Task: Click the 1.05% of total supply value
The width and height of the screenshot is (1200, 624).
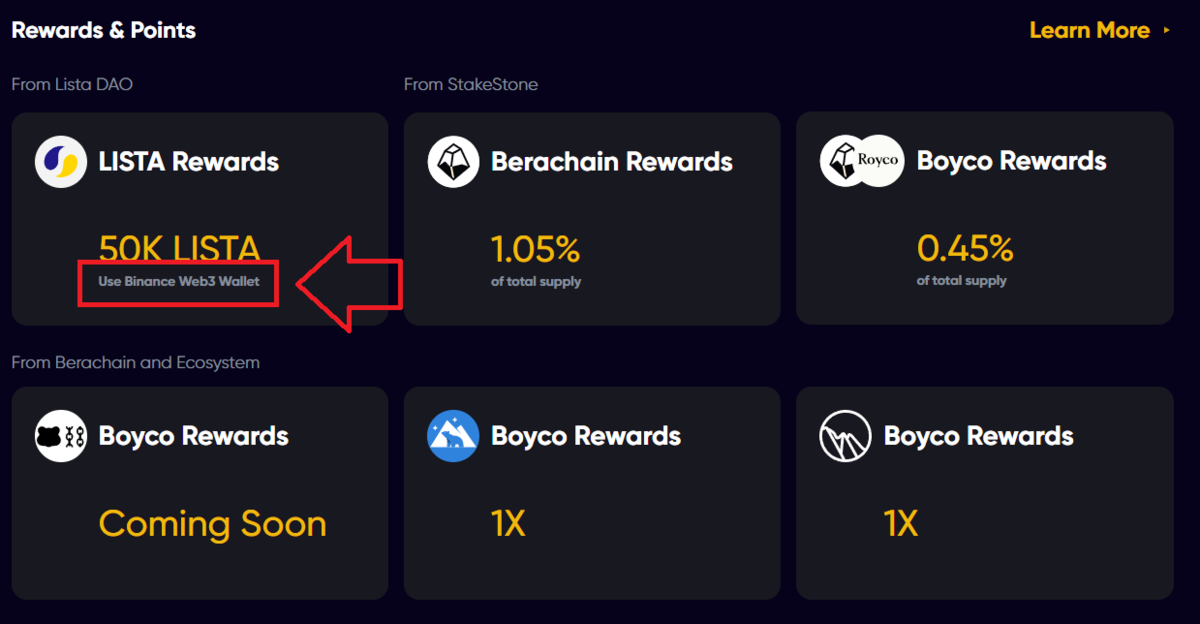Action: point(535,248)
